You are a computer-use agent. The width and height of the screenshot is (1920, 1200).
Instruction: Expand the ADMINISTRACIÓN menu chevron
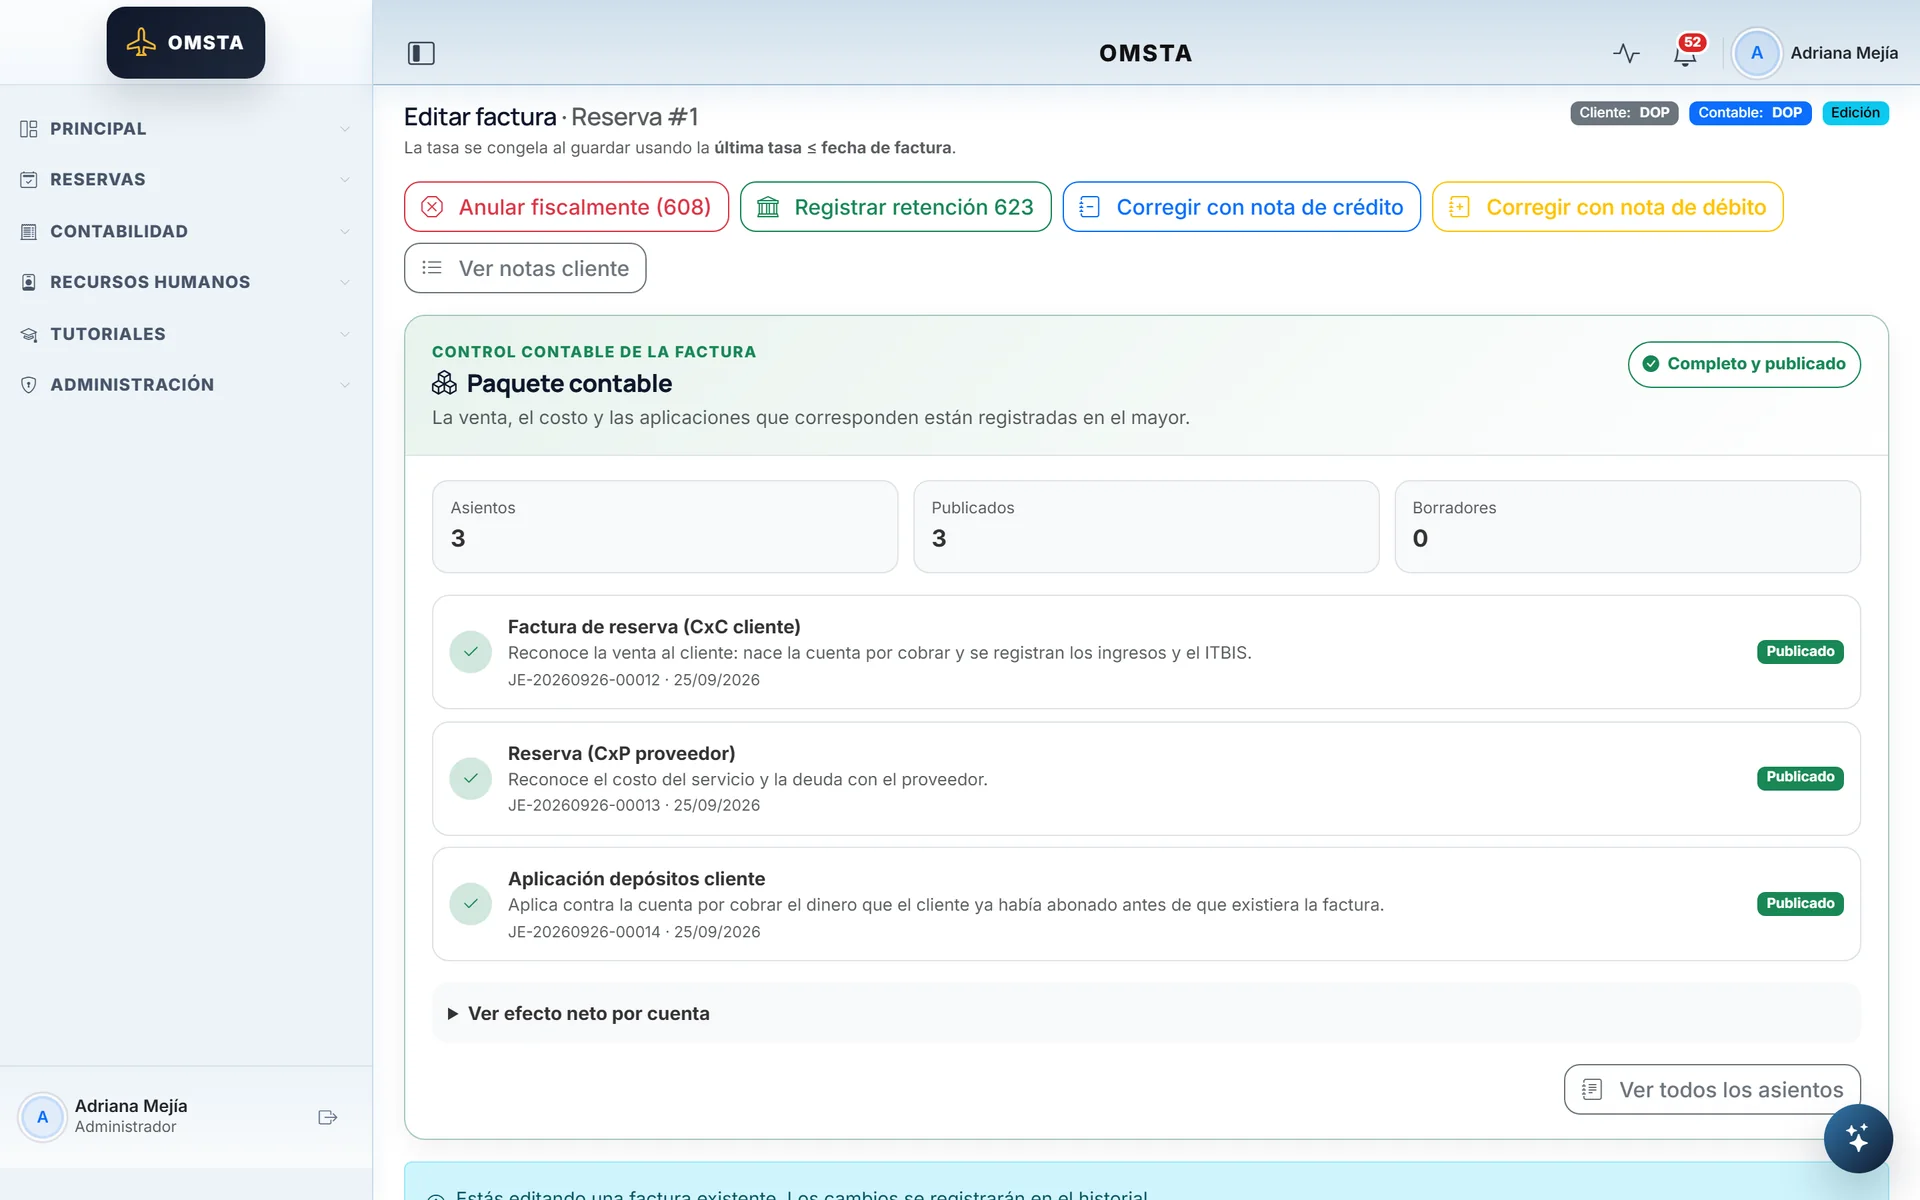tap(345, 385)
